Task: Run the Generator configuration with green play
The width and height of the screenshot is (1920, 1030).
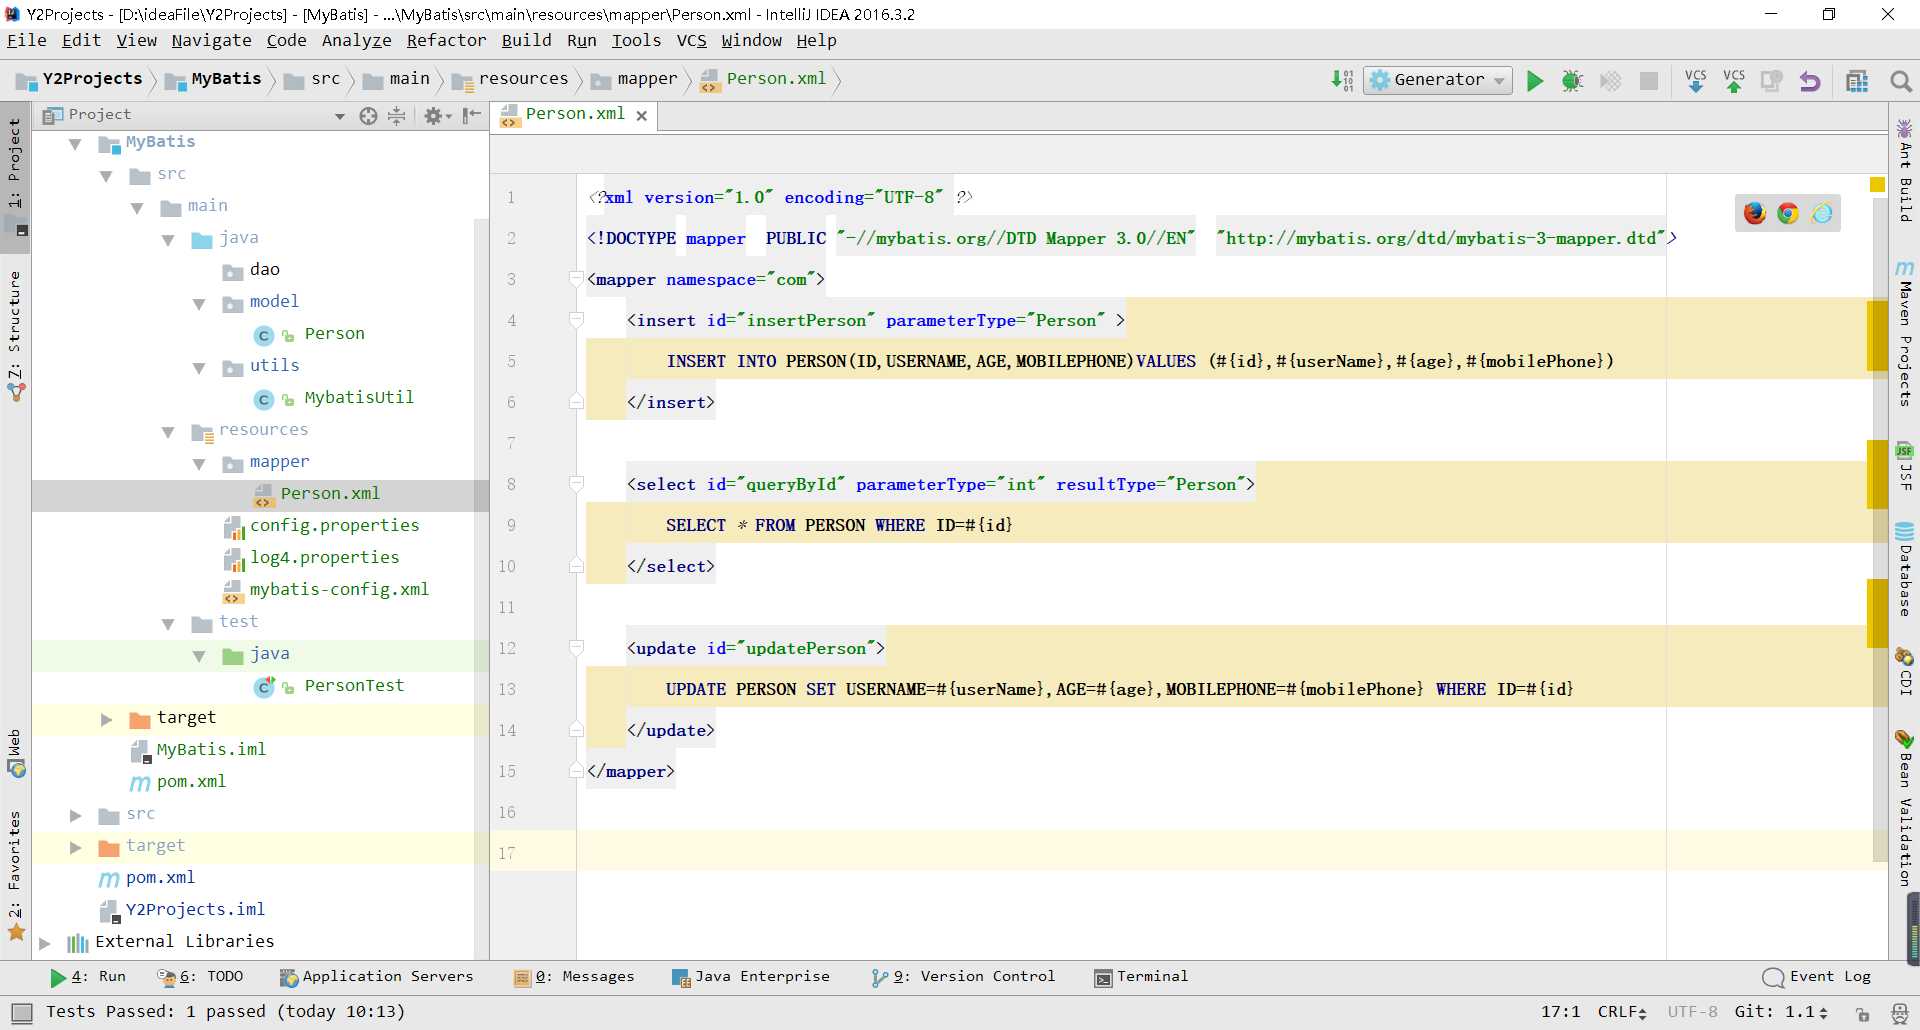Action: click(x=1534, y=81)
